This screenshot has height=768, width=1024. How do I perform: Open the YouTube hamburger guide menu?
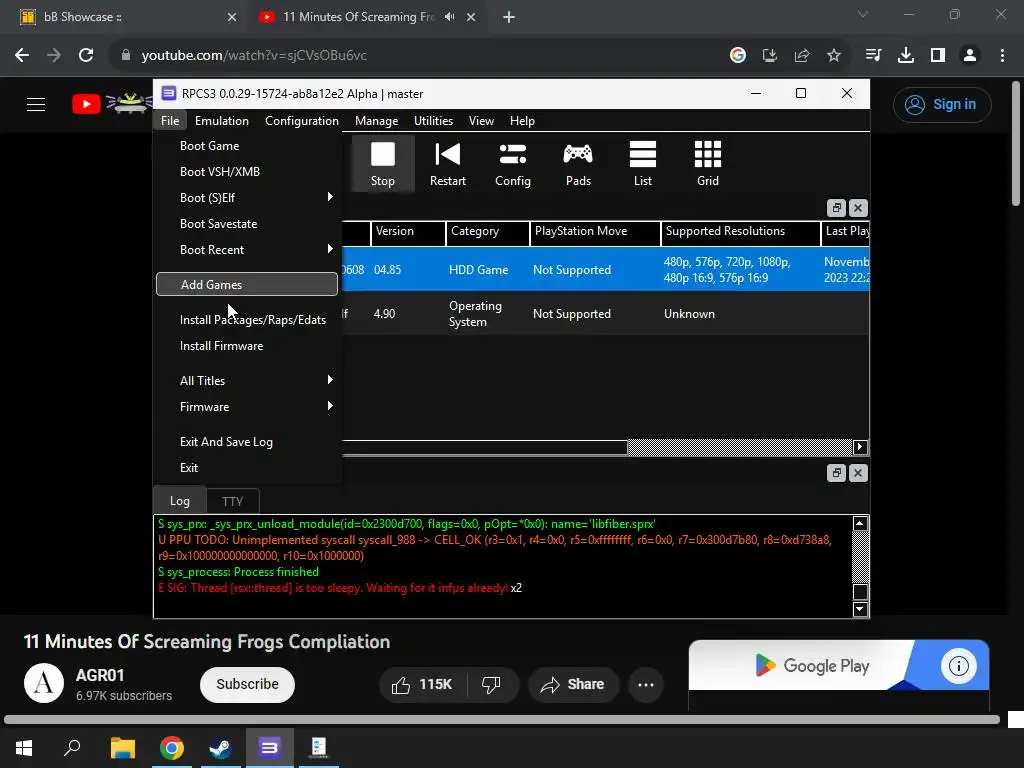point(36,104)
